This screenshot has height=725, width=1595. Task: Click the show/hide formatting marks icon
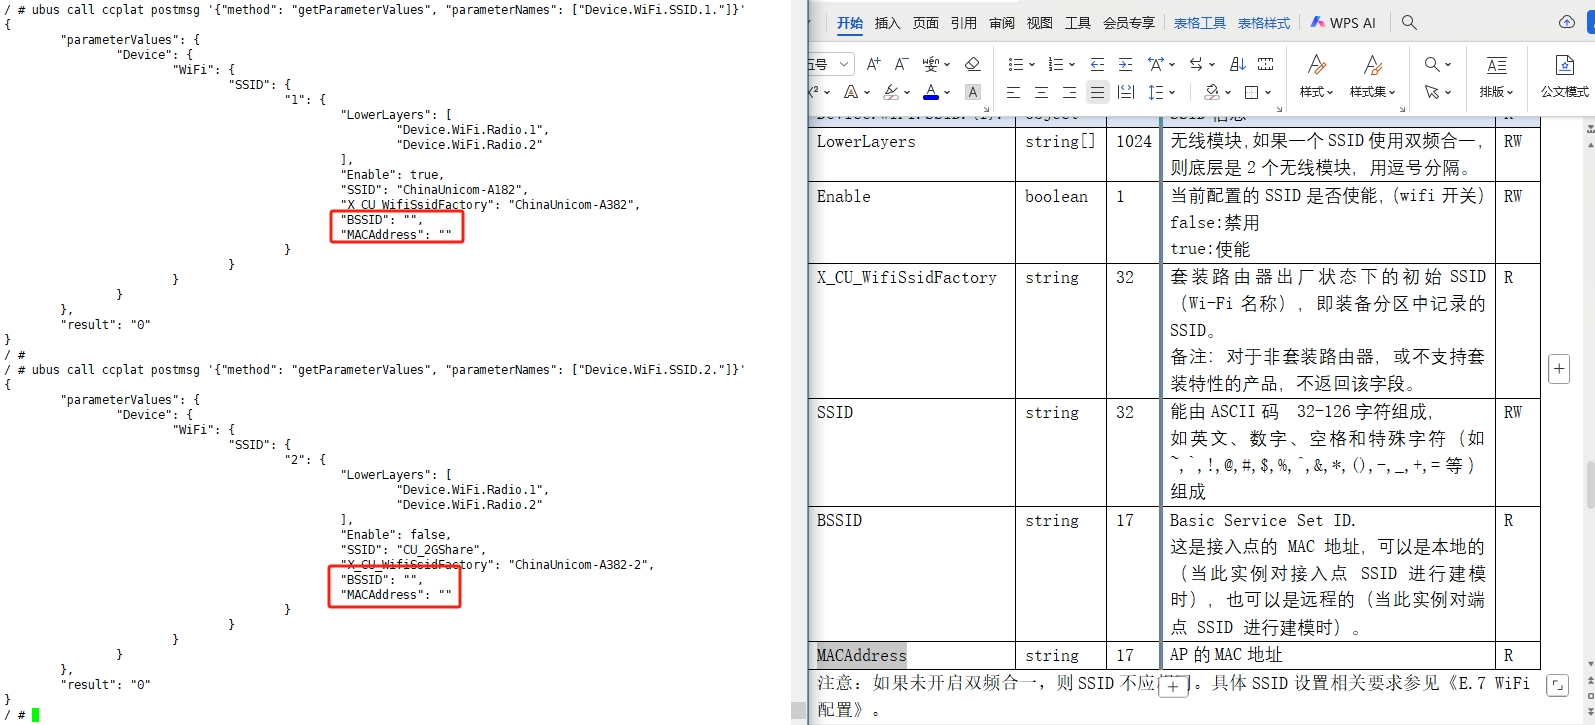click(1265, 64)
